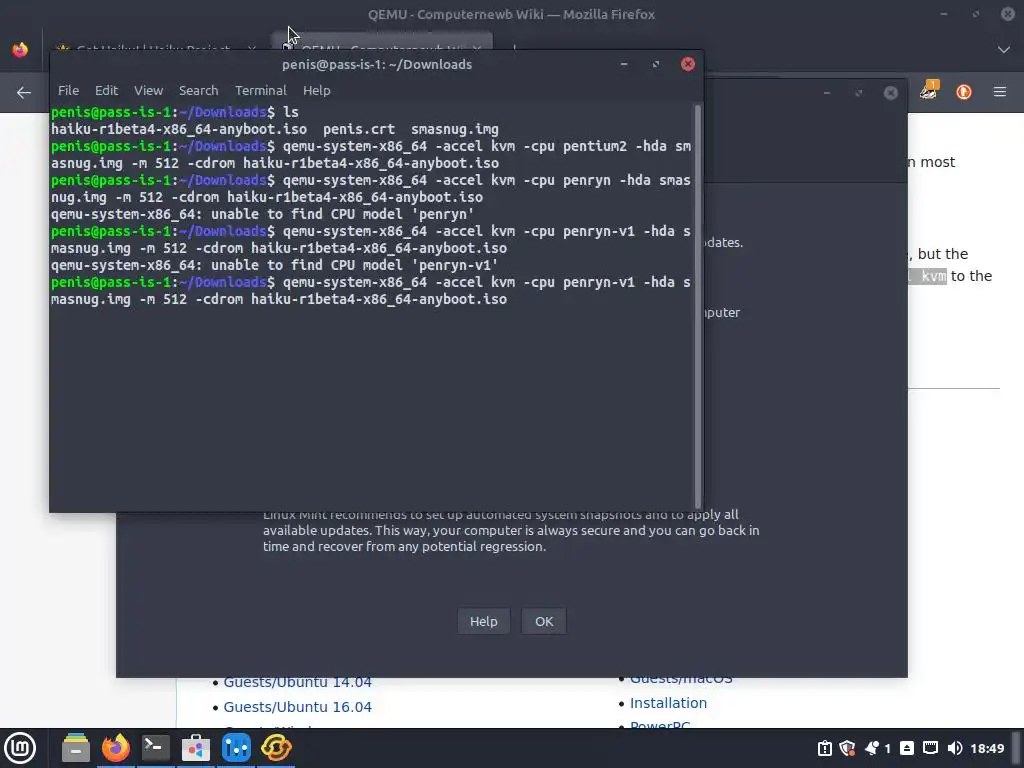The height and width of the screenshot is (768, 1024).
Task: Open Firefox hamburger application menu
Action: tap(1000, 92)
